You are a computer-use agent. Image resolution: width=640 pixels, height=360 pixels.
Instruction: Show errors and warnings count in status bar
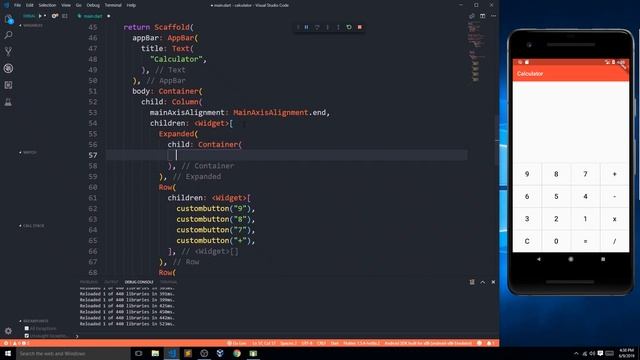click(x=16, y=343)
